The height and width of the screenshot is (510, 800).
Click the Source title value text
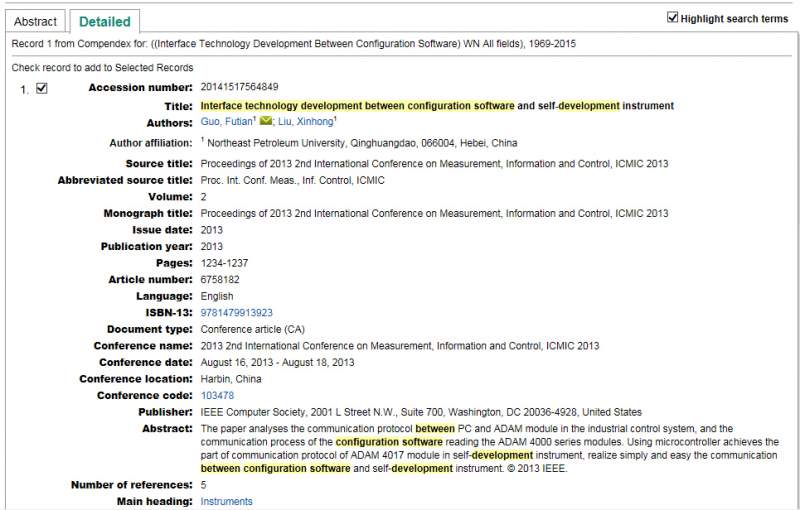[x=434, y=164]
